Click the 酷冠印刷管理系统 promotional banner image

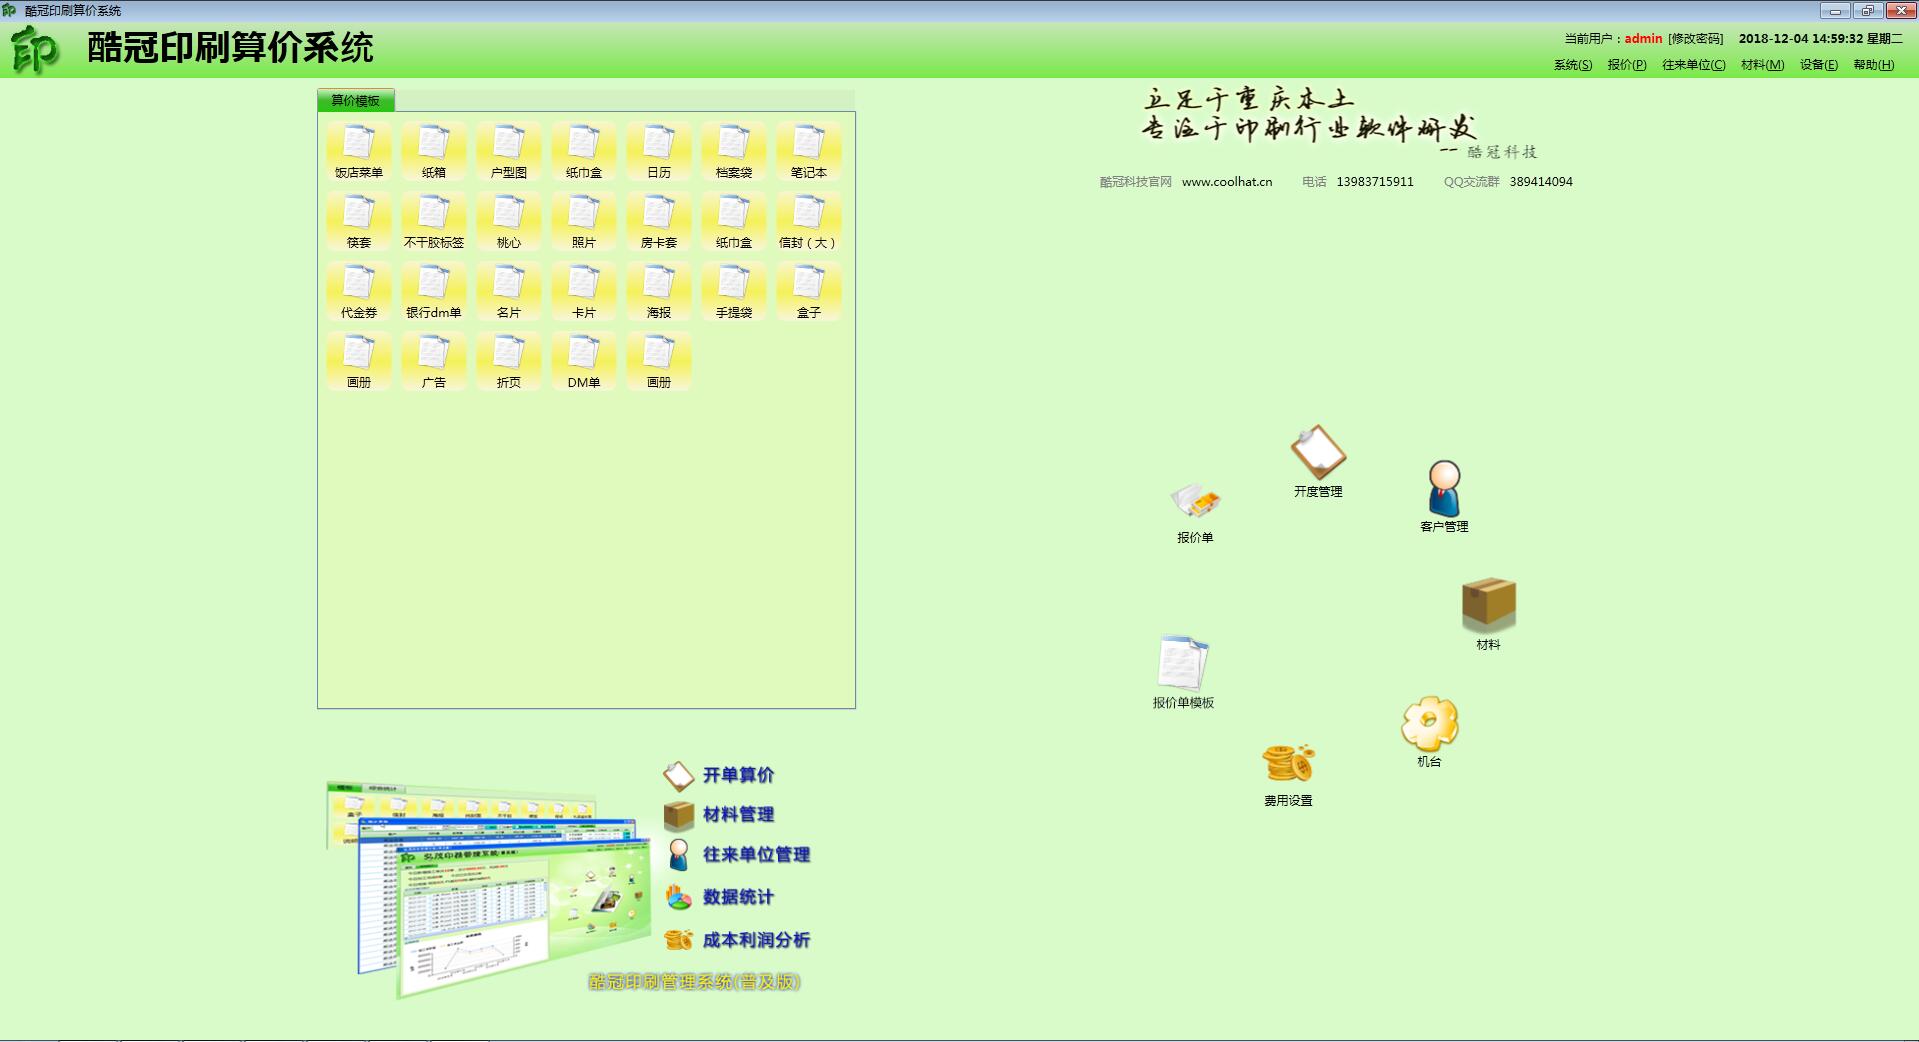point(570,882)
